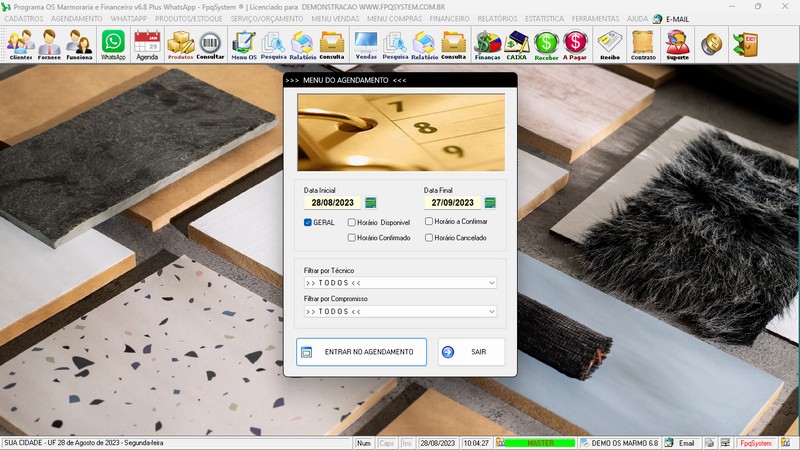Click Data Inicial date field 28/08/2023
Image resolution: width=800 pixels, height=450 pixels.
point(333,203)
